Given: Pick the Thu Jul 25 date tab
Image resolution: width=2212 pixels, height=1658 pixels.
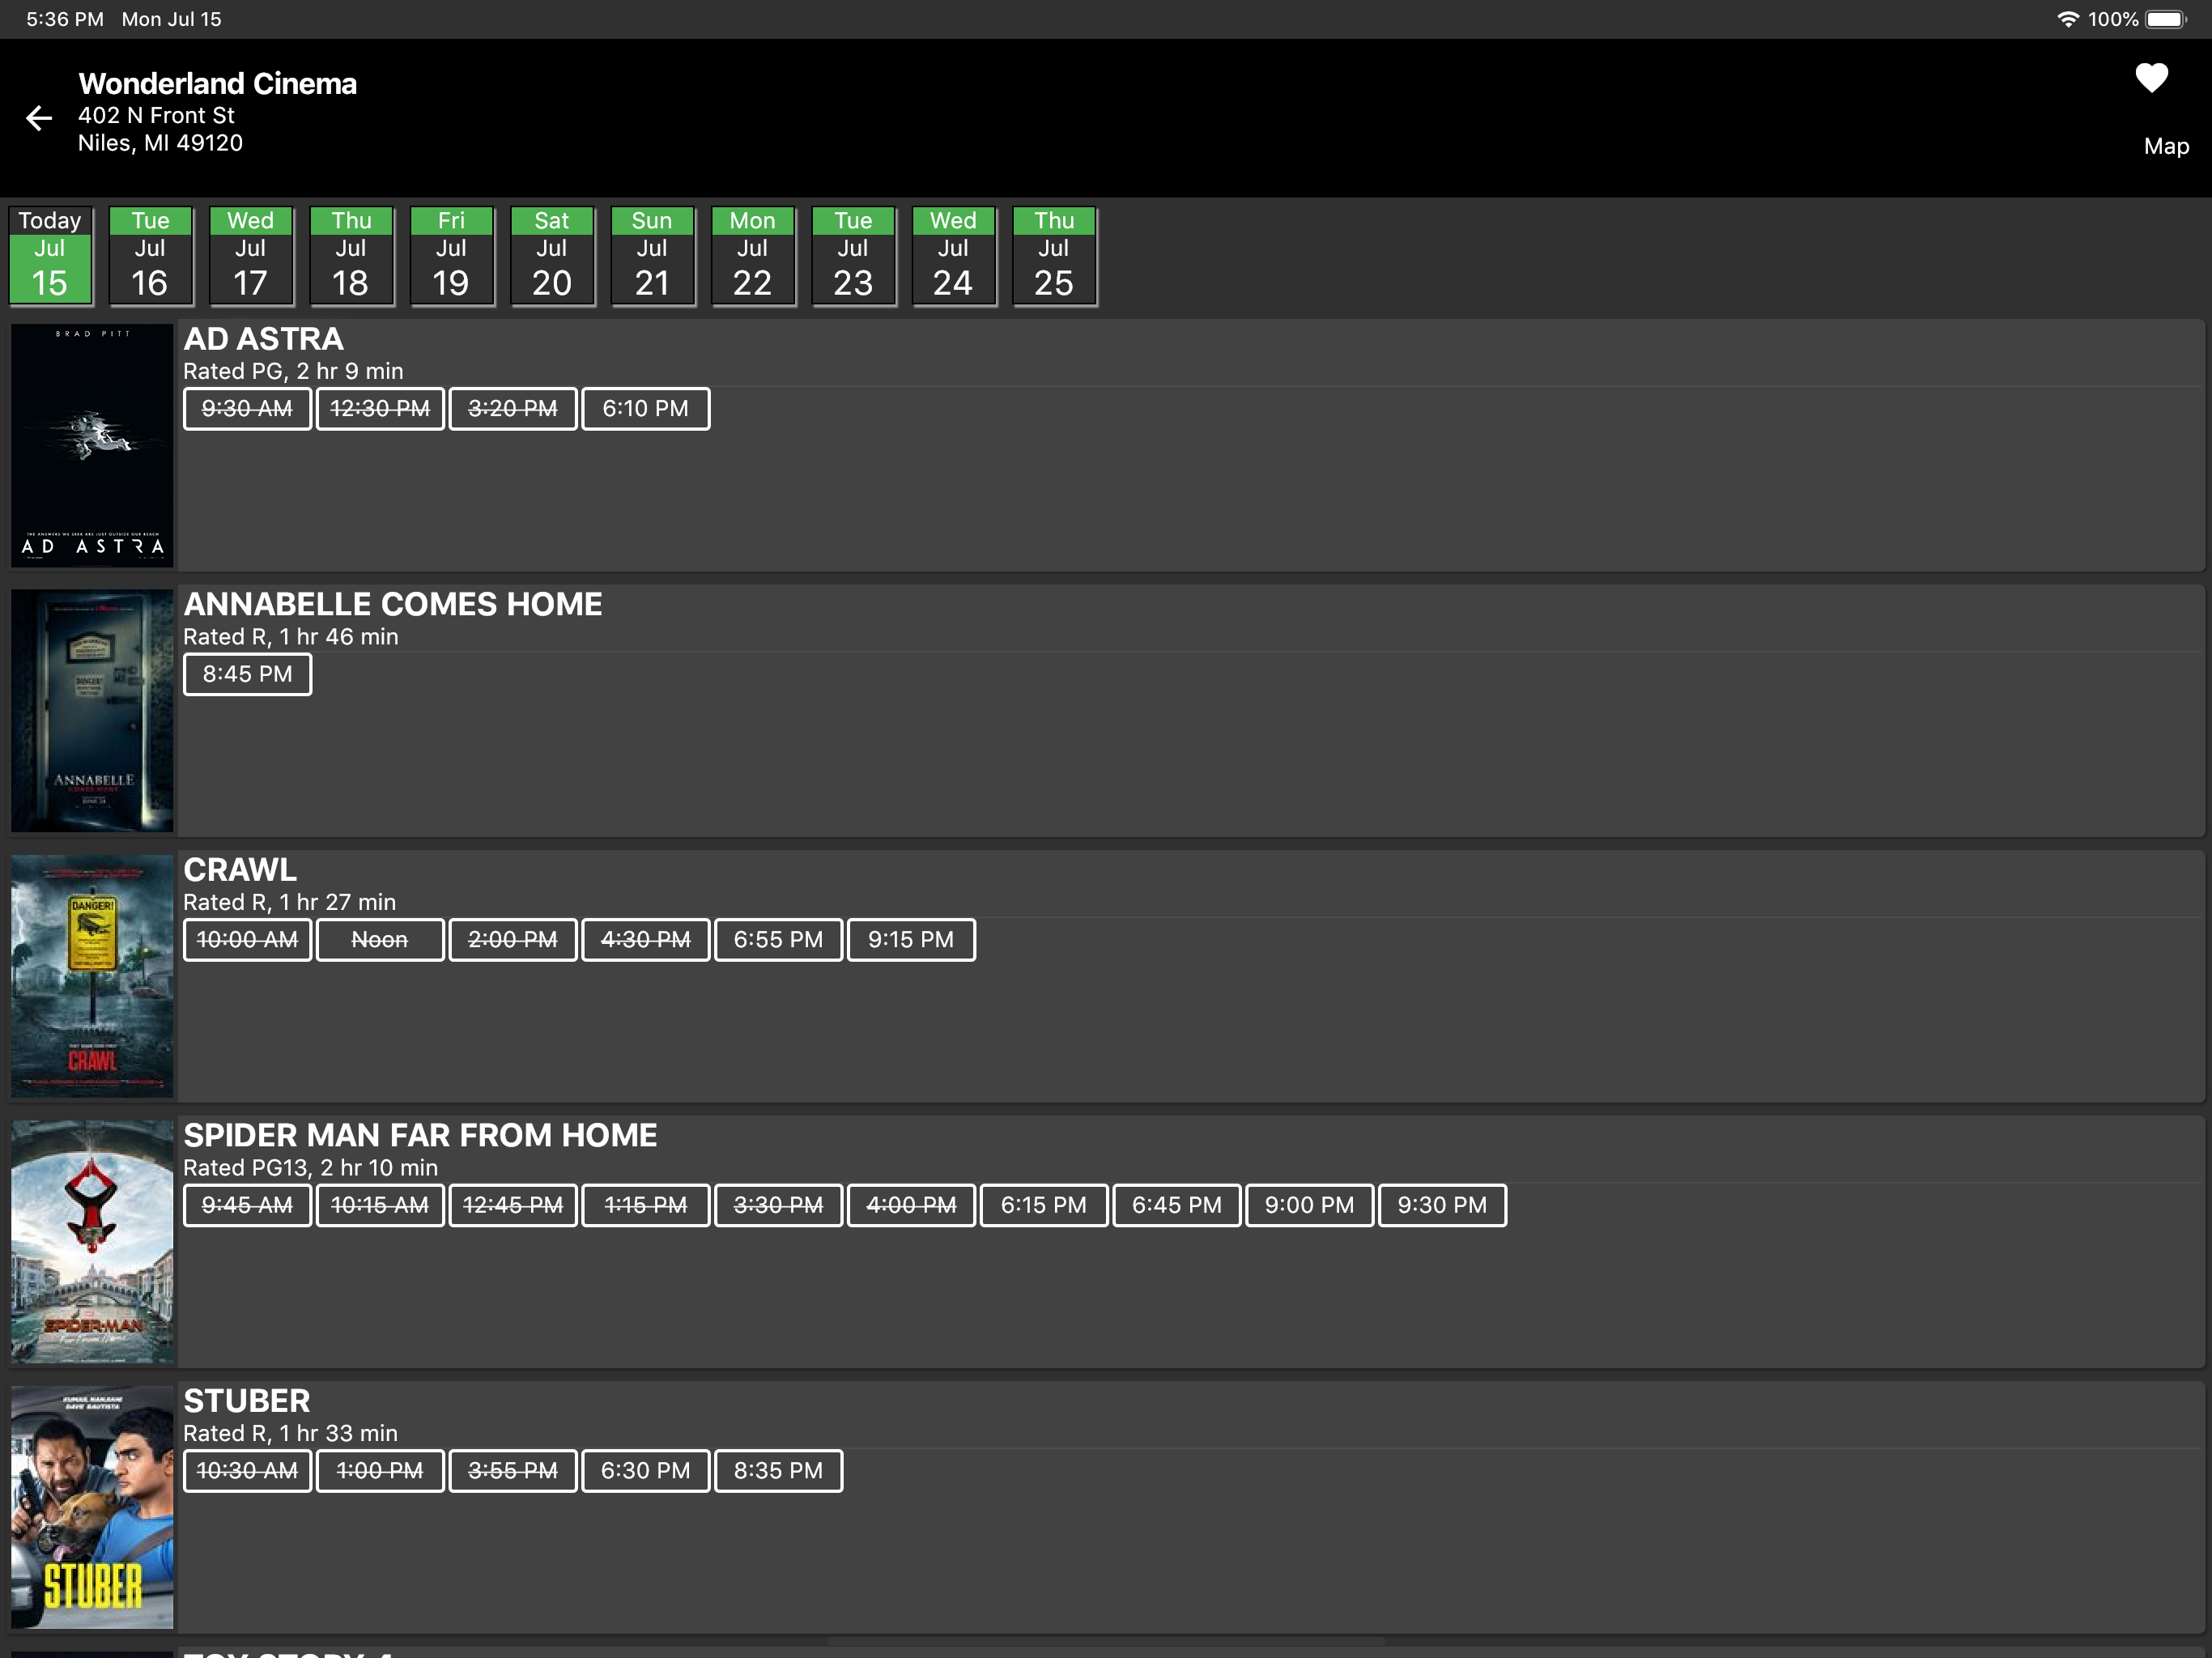Looking at the screenshot, I should [x=1054, y=256].
